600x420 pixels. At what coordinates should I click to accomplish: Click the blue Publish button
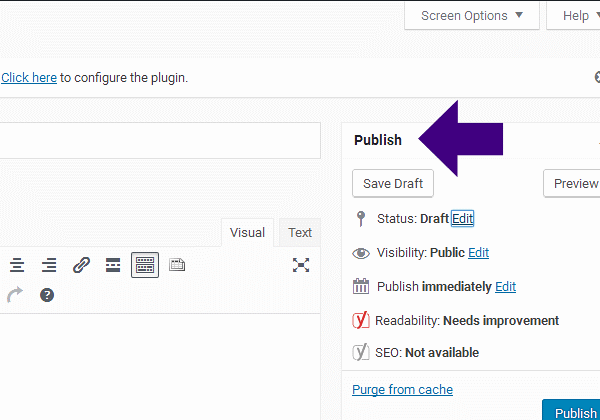click(574, 412)
